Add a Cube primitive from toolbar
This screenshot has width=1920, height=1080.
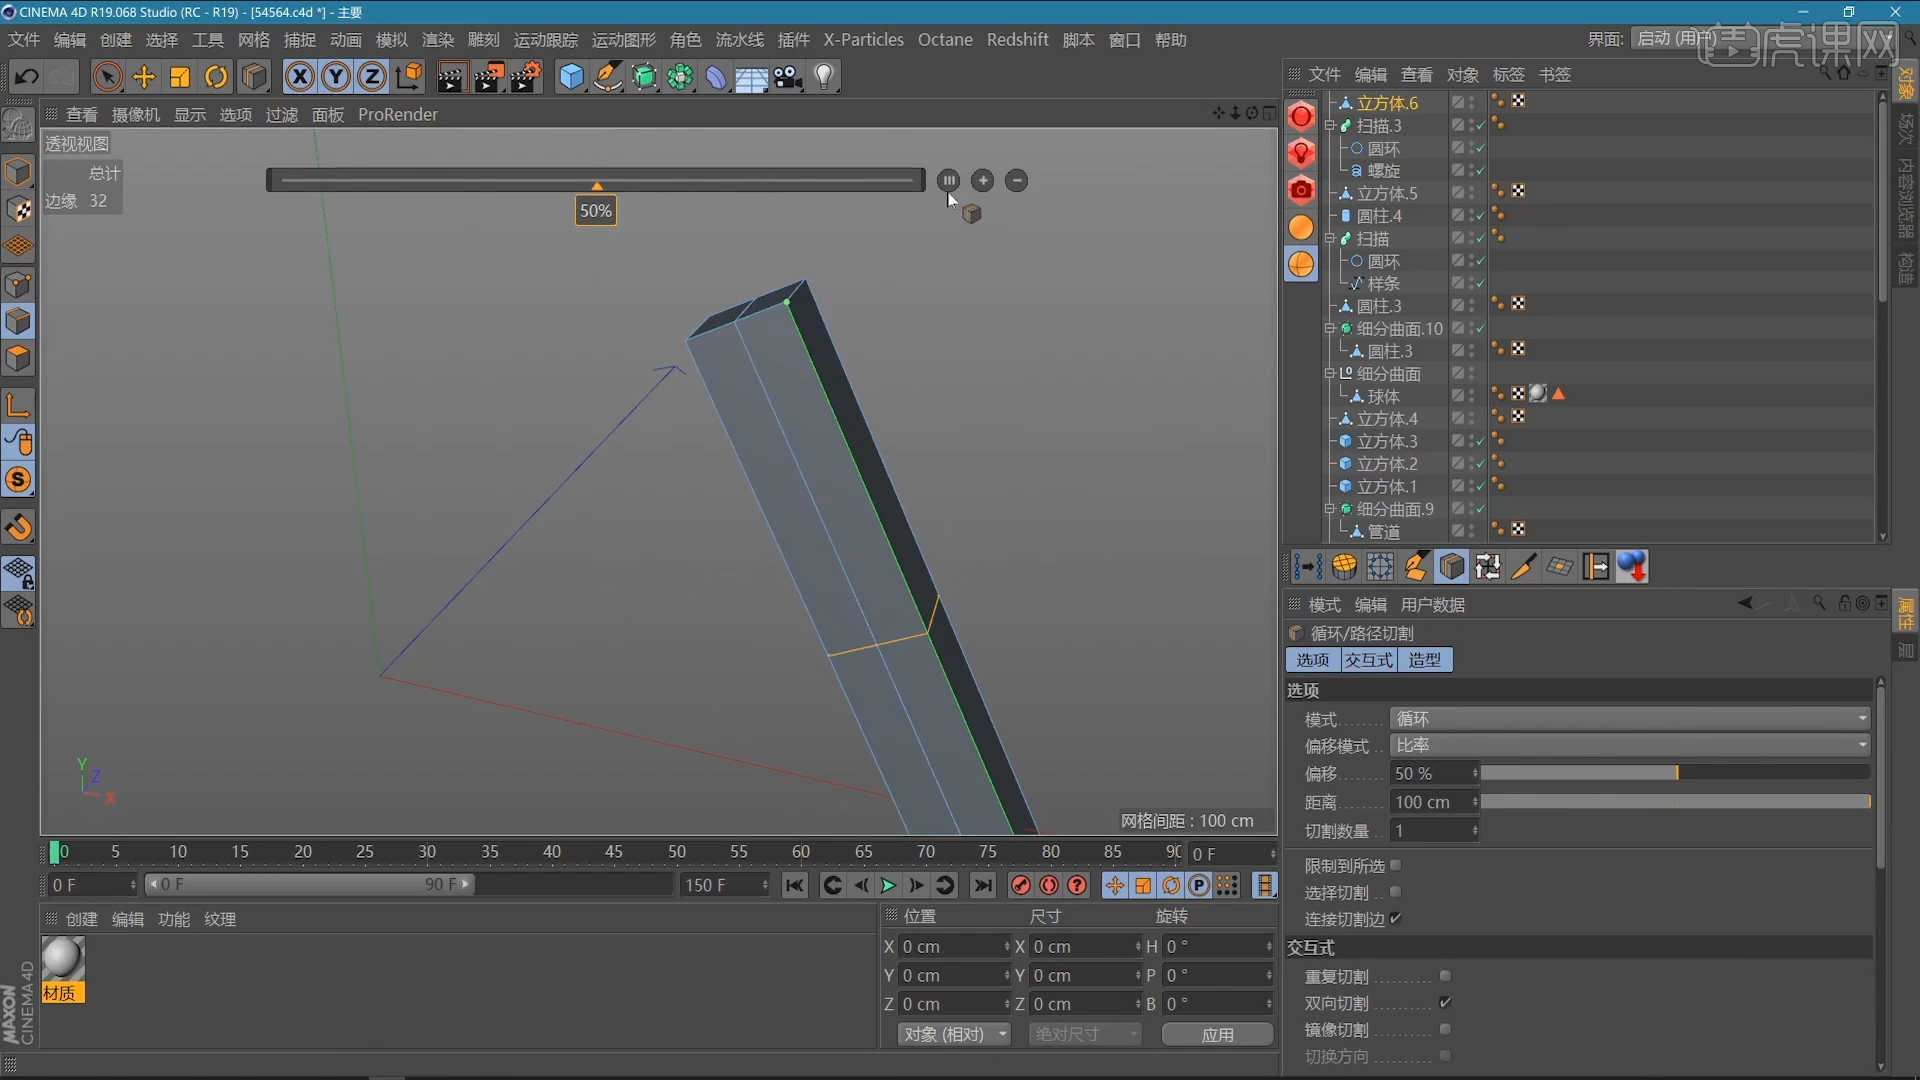click(570, 77)
